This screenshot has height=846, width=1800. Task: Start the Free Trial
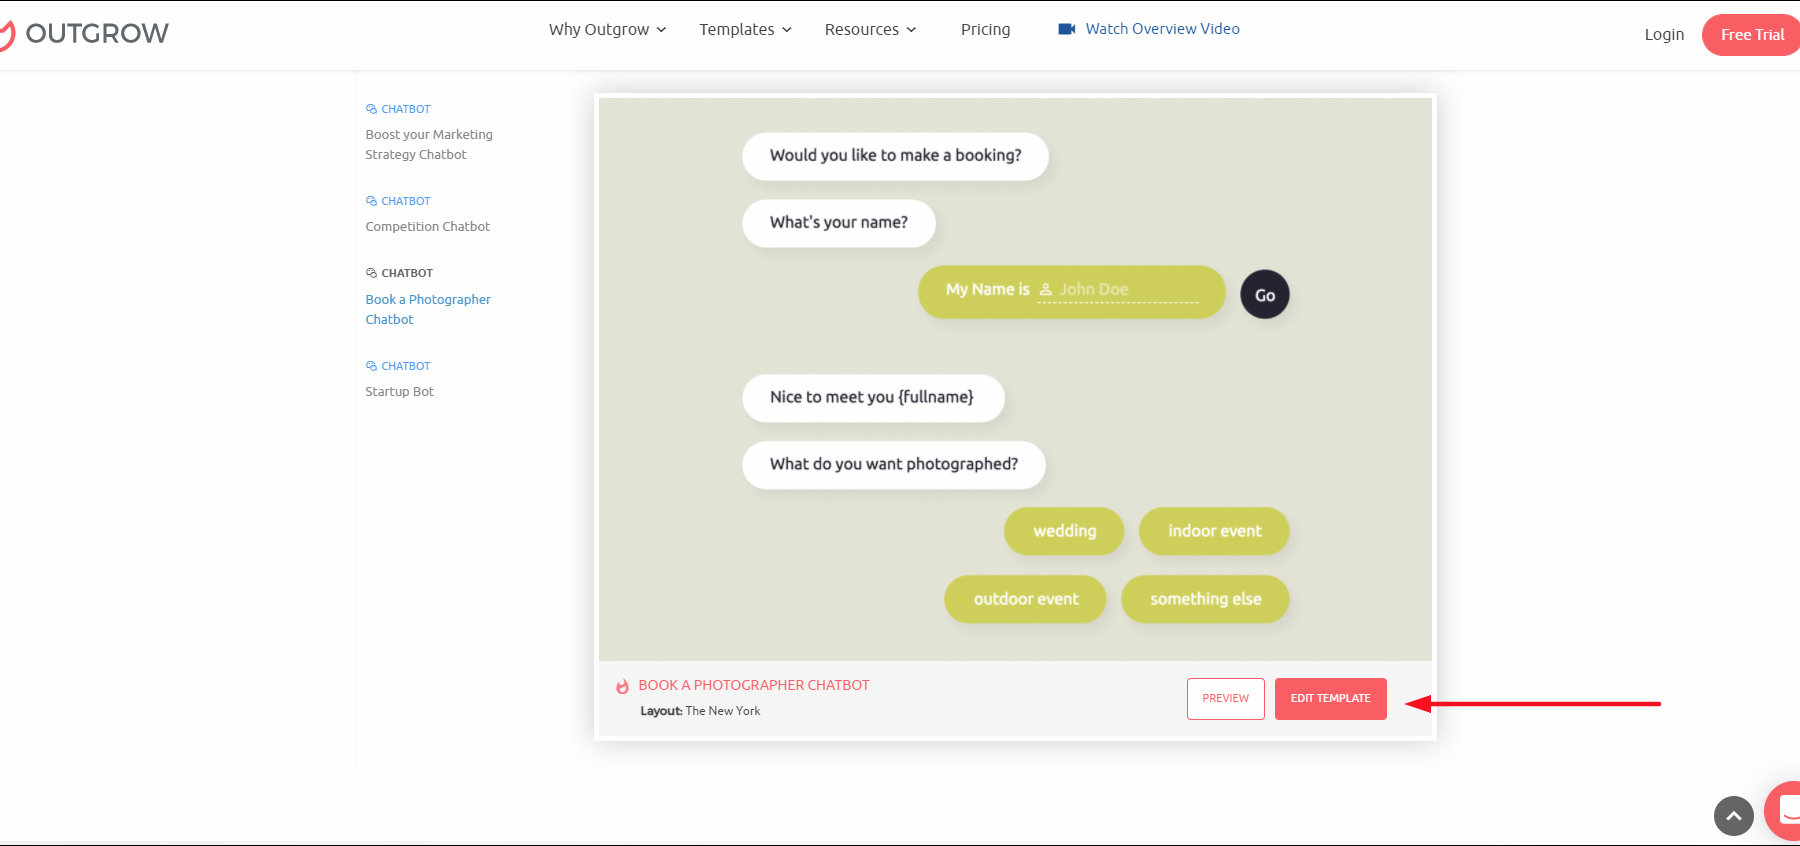click(x=1752, y=35)
